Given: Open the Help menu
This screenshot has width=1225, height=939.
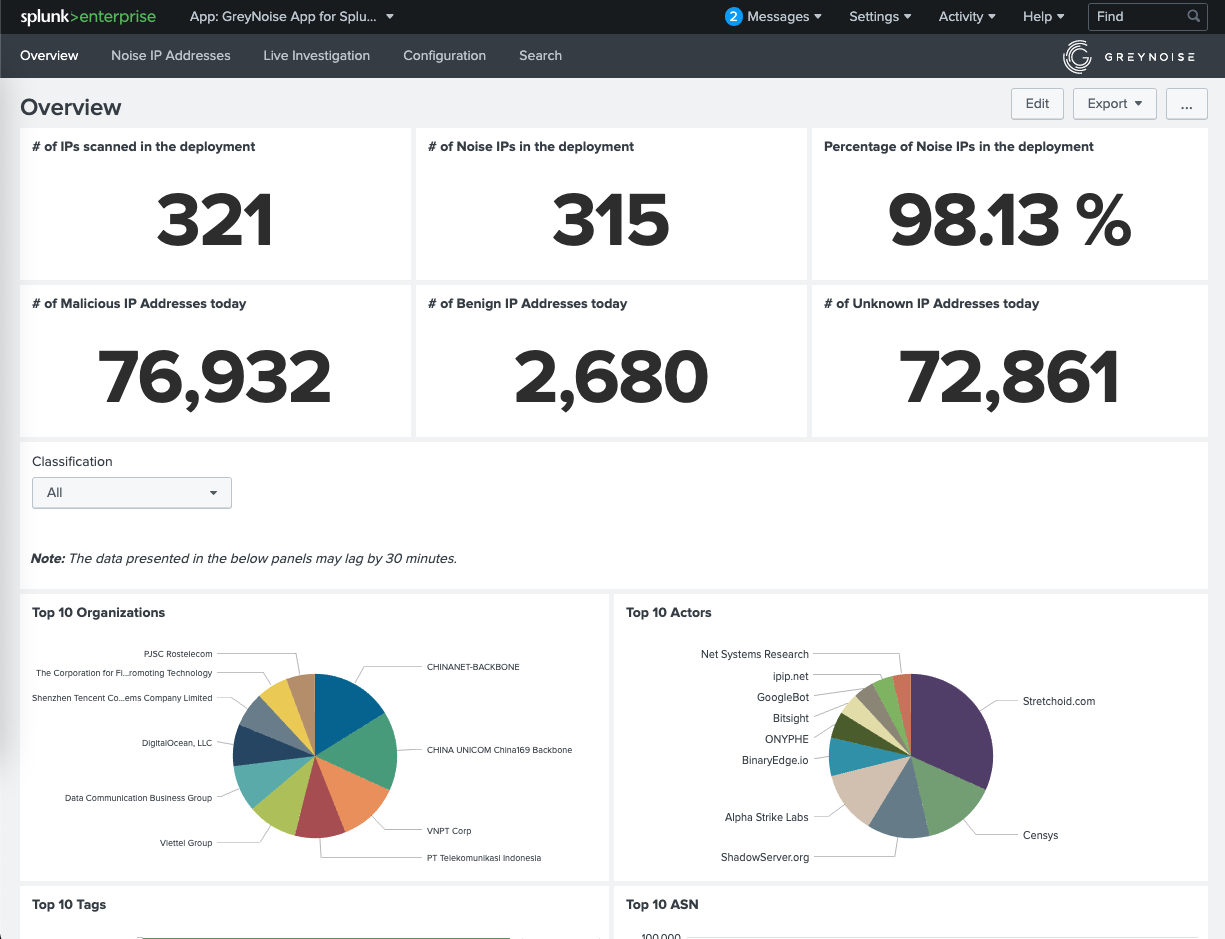Looking at the screenshot, I should tap(1043, 16).
